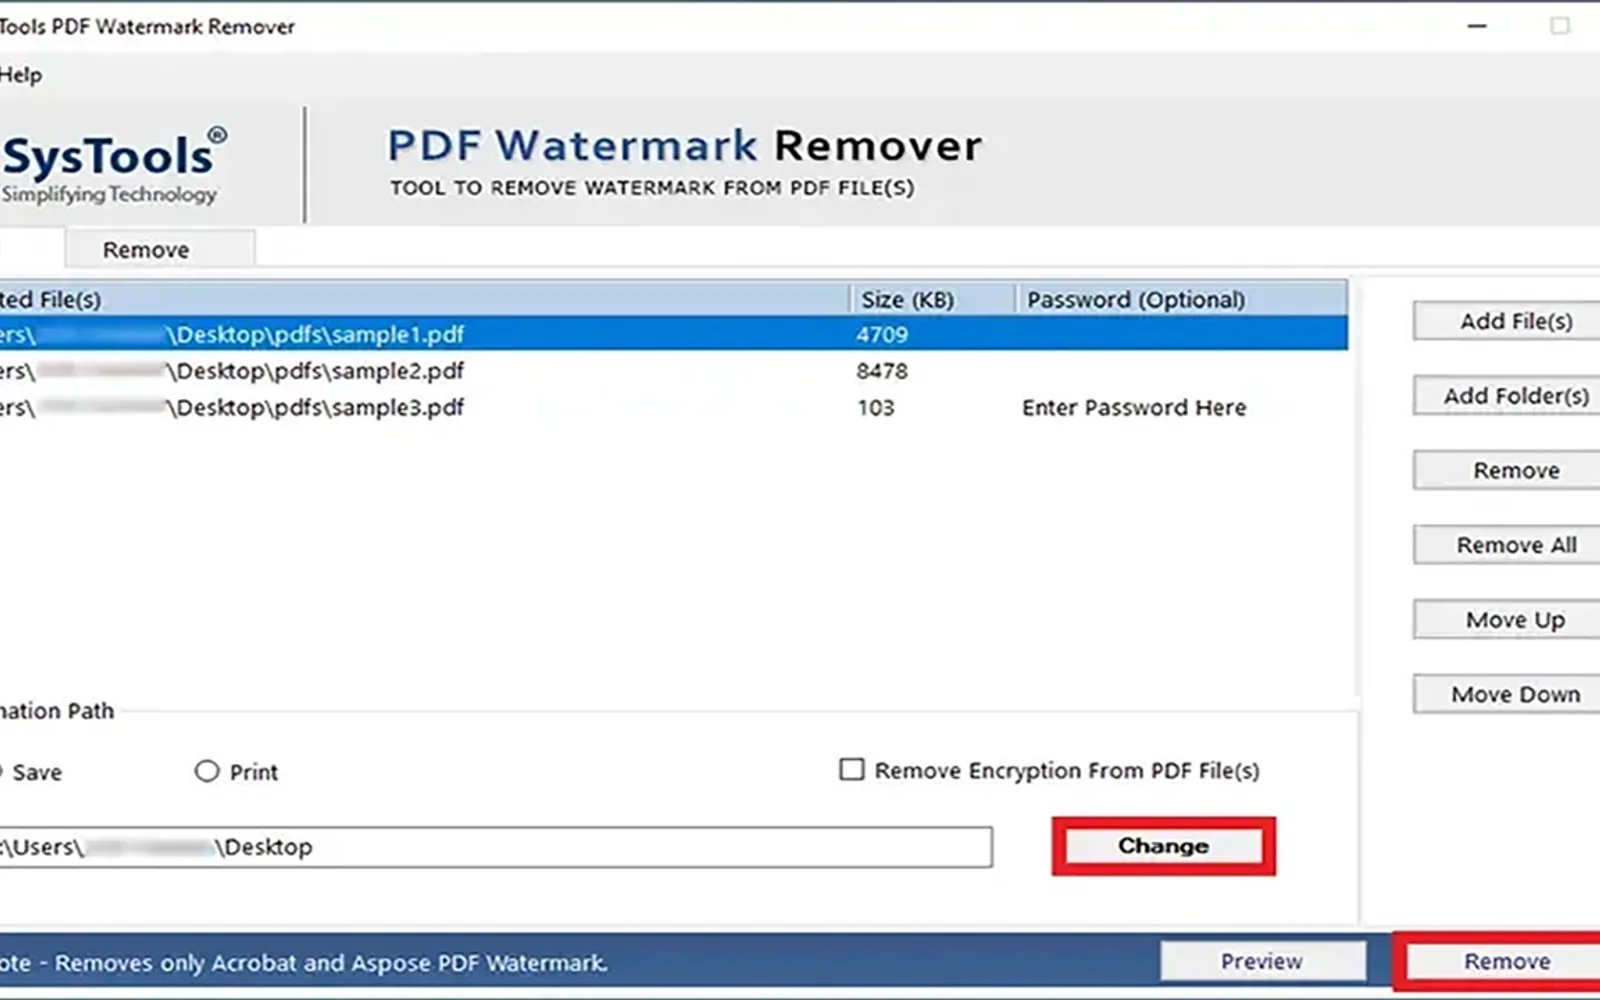Click the Enter Password Here cell
Viewport: 1600px width, 1000px height.
(x=1134, y=407)
